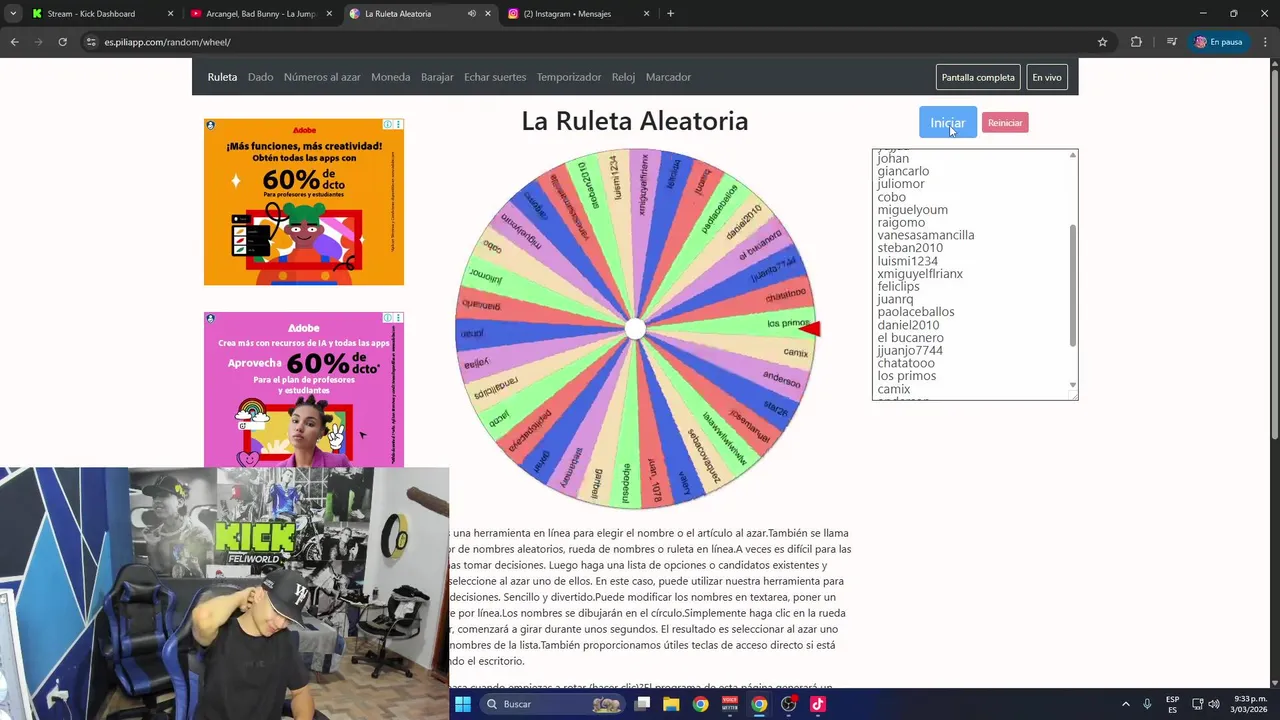Open File Explorer from taskbar
Viewport: 1280px width, 720px height.
point(671,704)
